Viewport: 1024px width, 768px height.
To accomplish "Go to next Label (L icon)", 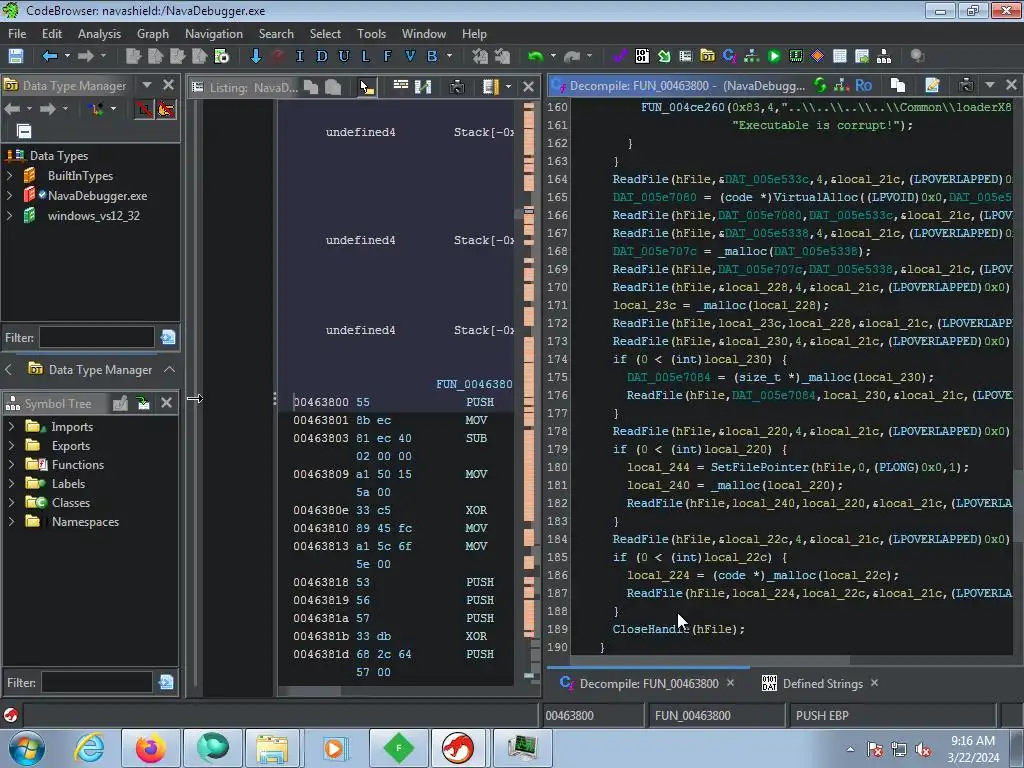I will coord(366,56).
